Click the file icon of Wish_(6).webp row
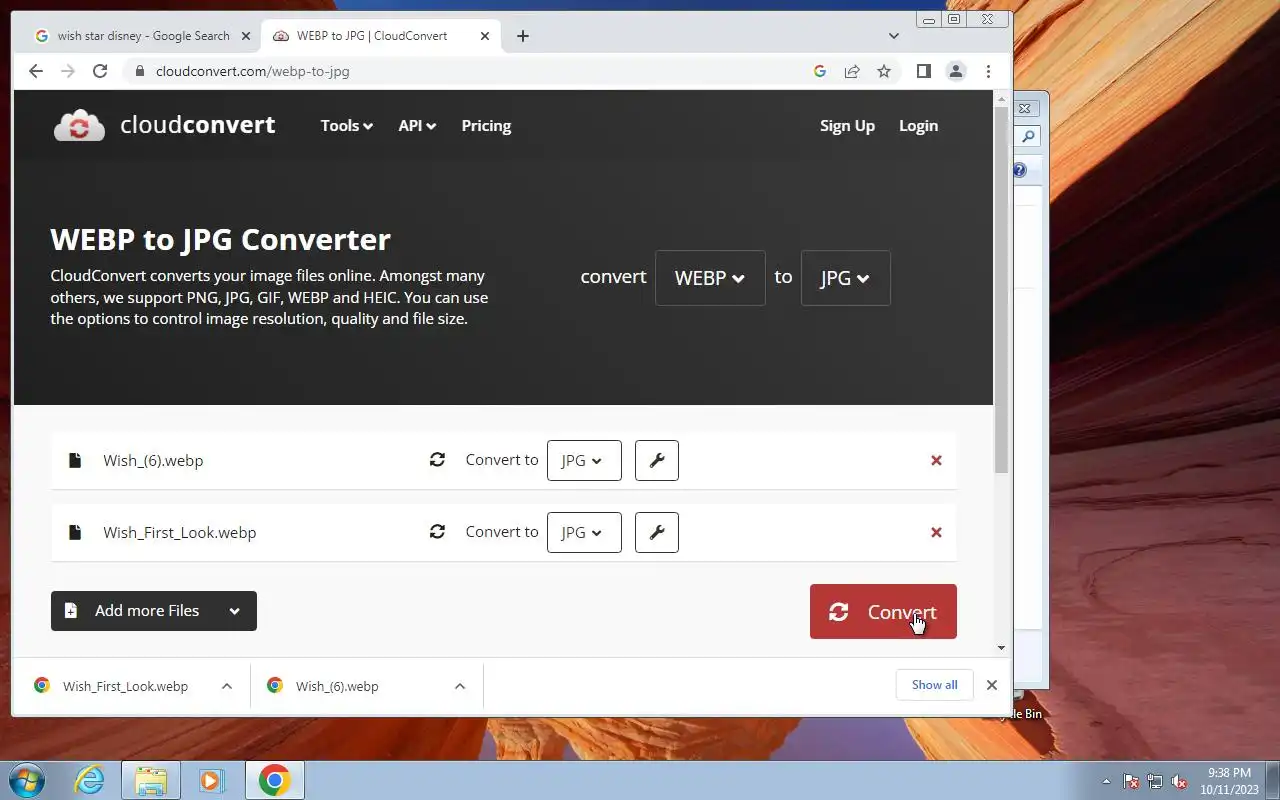The width and height of the screenshot is (1280, 800). (x=75, y=460)
